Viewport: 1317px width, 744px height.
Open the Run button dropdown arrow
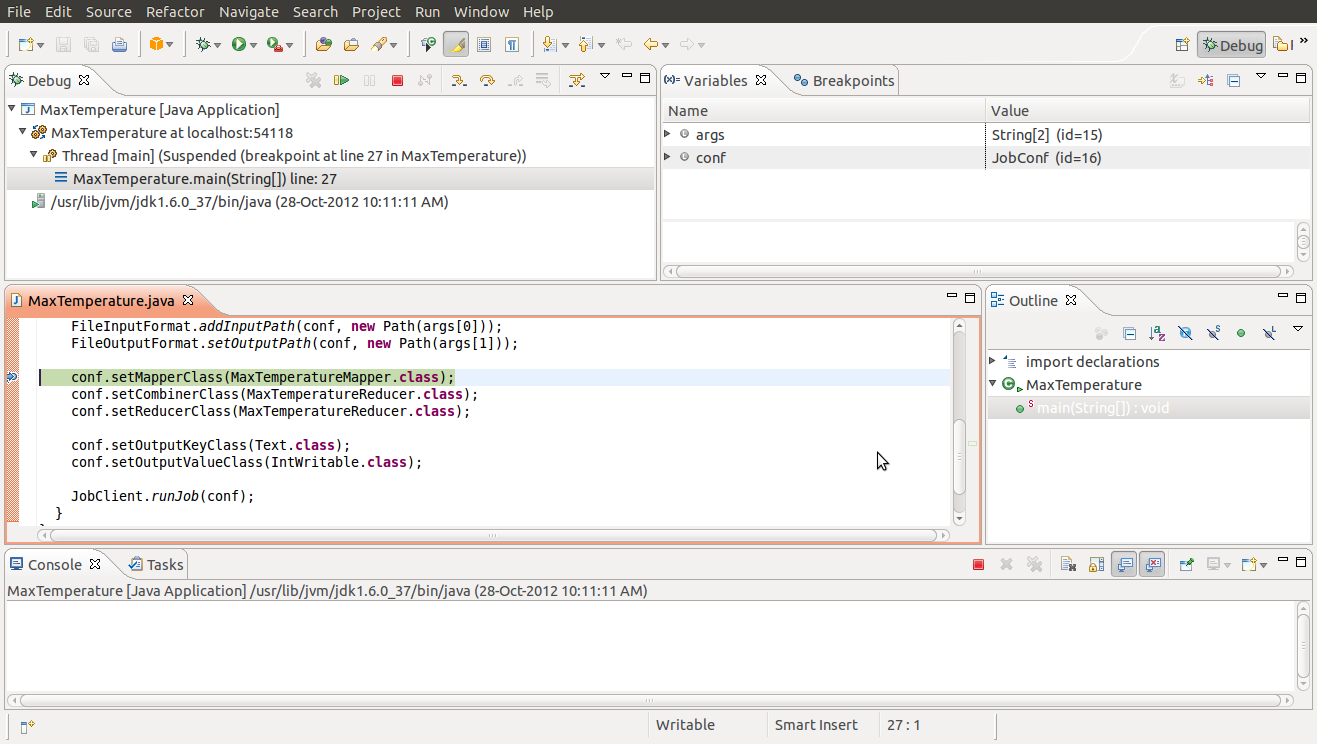(x=254, y=45)
